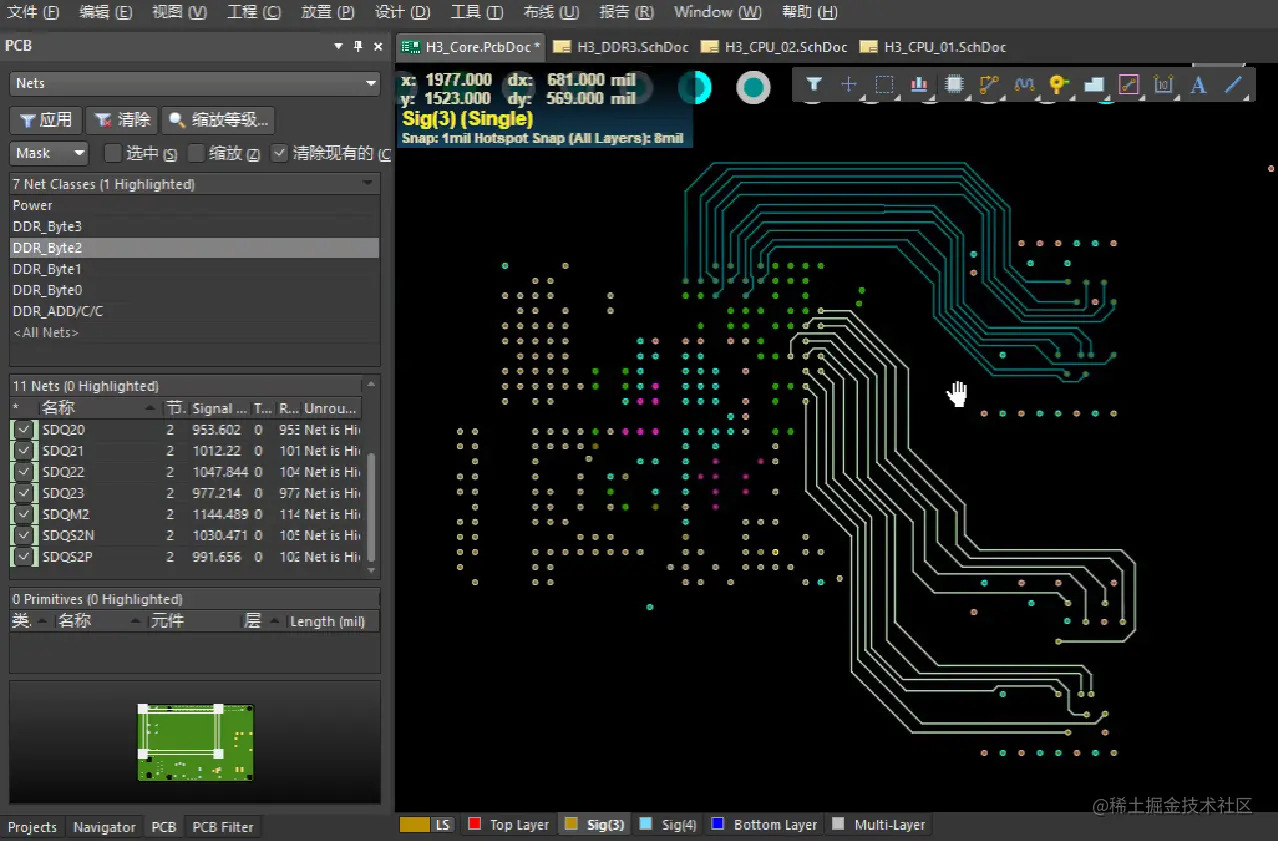Image resolution: width=1278 pixels, height=841 pixels.
Task: Select the place via tool
Action: [1058, 85]
